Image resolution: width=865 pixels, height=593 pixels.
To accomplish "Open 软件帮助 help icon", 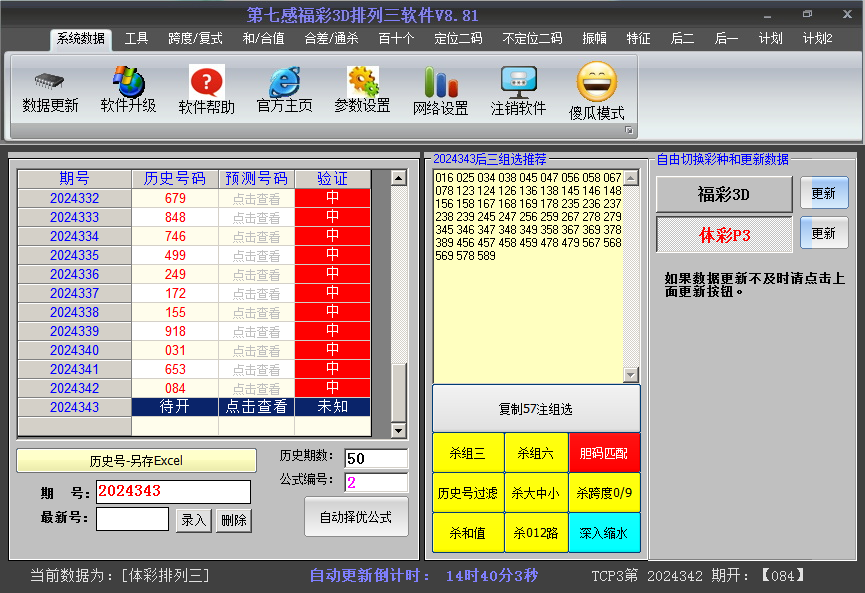I will click(x=206, y=81).
